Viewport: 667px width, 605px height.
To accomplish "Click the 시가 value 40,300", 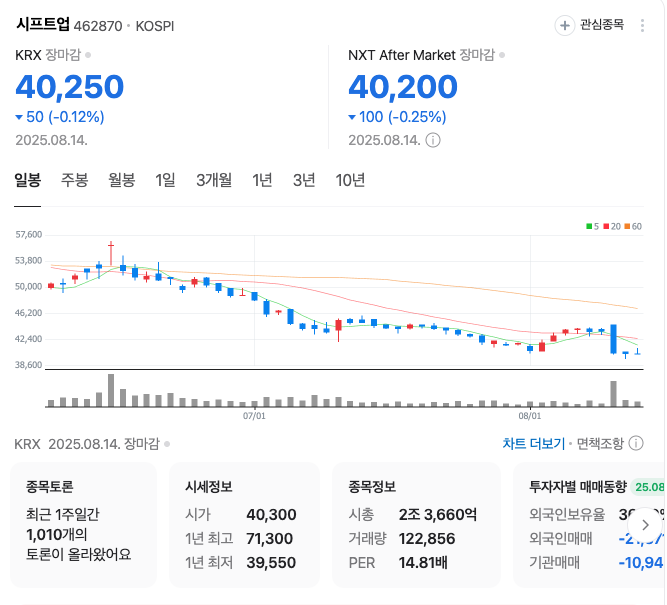I will (x=271, y=515).
